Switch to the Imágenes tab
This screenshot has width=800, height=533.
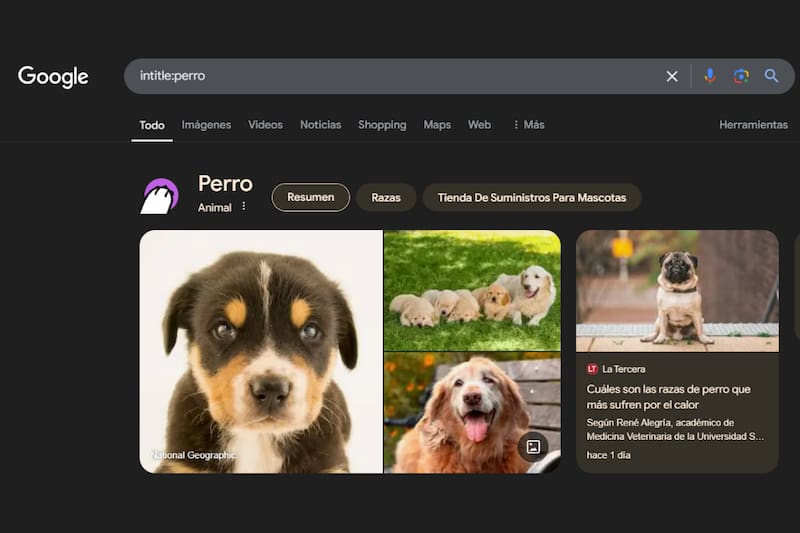click(206, 125)
